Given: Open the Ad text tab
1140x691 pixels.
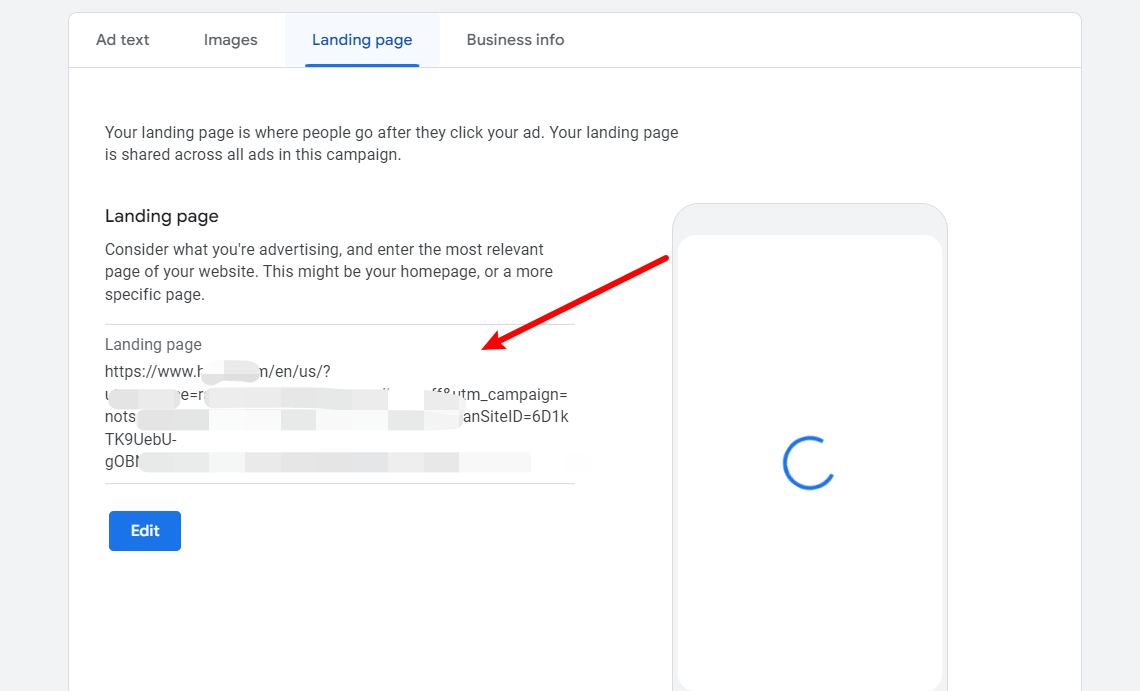Looking at the screenshot, I should [122, 40].
